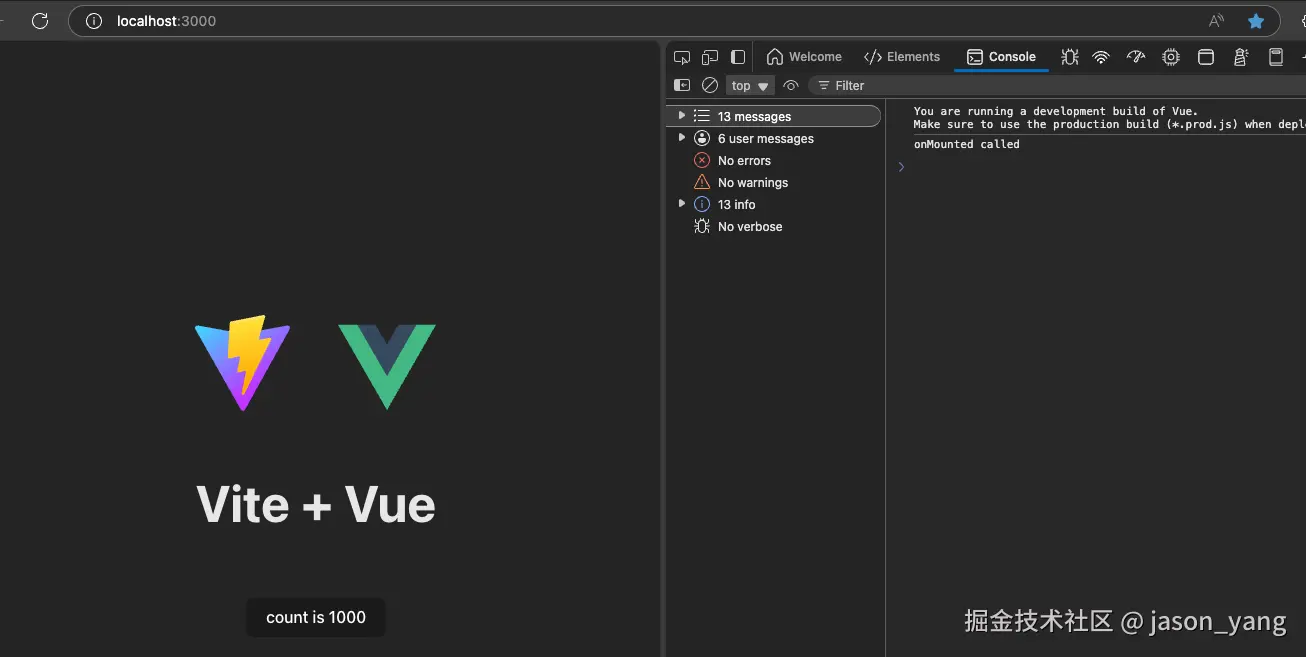Click the verbose bug icon

click(x=702, y=226)
